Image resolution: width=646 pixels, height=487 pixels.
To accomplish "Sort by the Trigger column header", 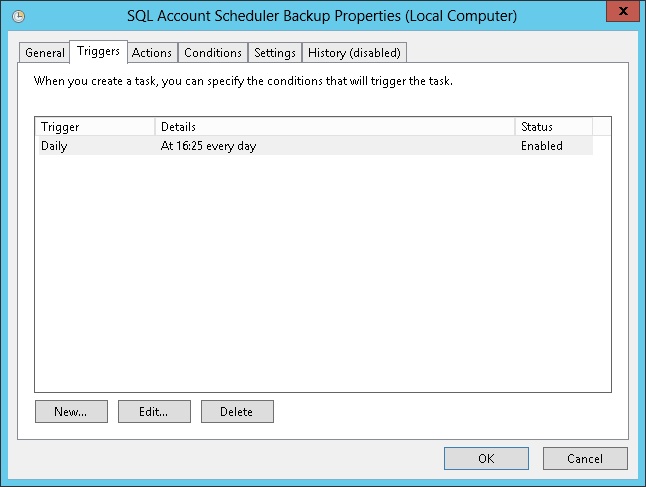I will (x=95, y=127).
